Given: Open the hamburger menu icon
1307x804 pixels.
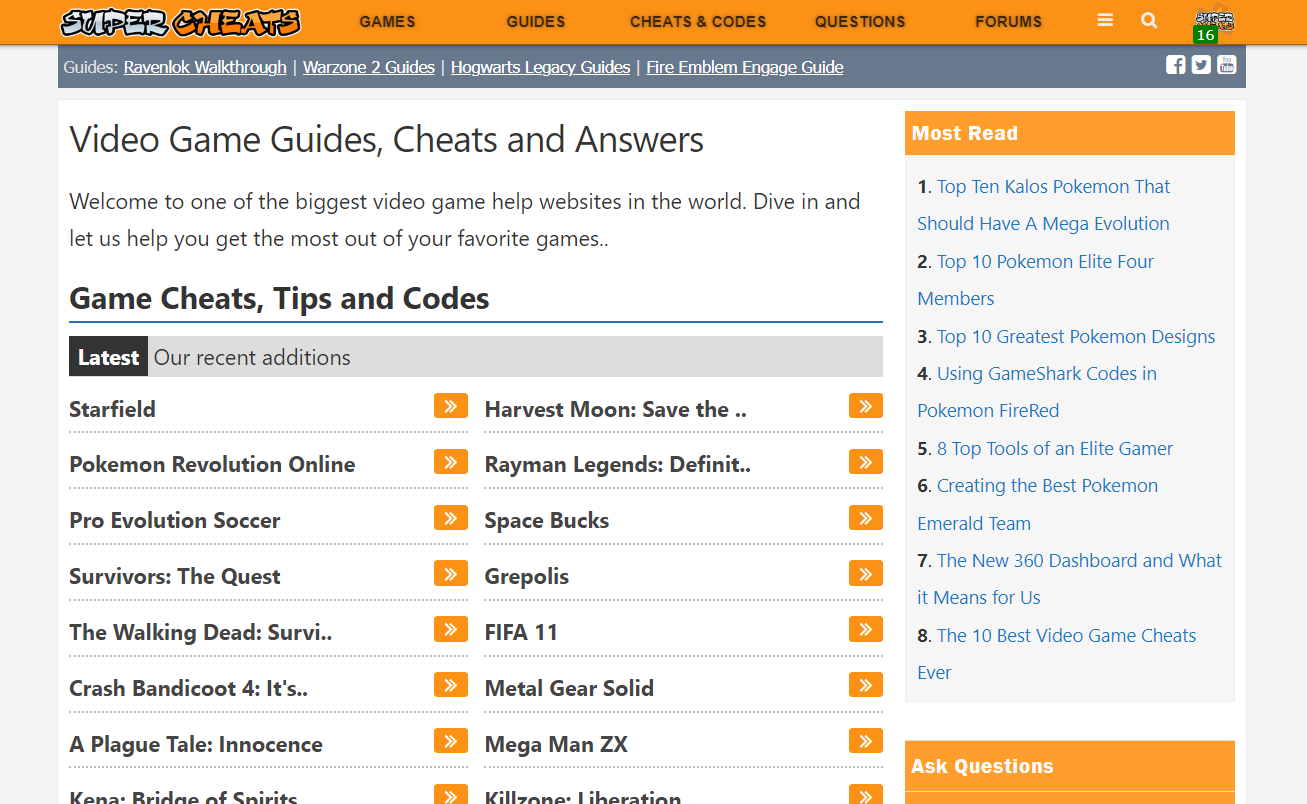Looking at the screenshot, I should pos(1105,20).
